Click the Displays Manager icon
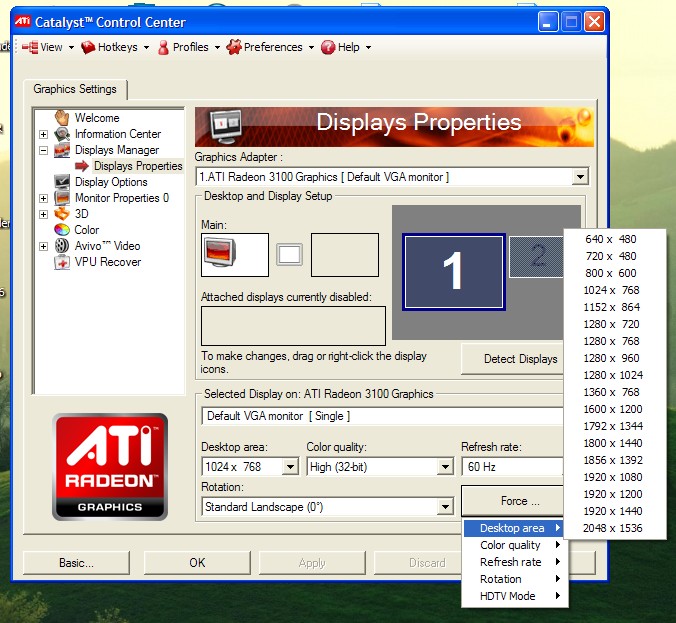The width and height of the screenshot is (676, 623). pyautogui.click(x=62, y=150)
